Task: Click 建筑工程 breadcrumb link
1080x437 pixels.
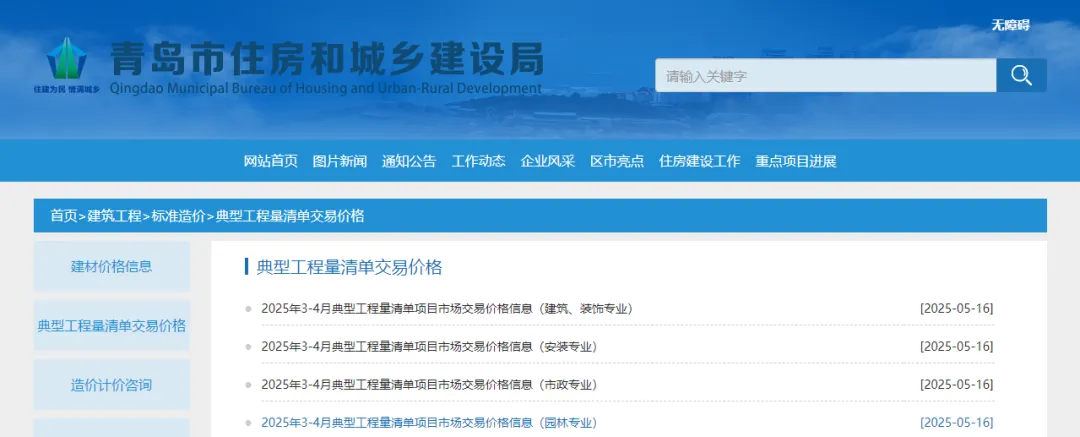Action: point(114,216)
